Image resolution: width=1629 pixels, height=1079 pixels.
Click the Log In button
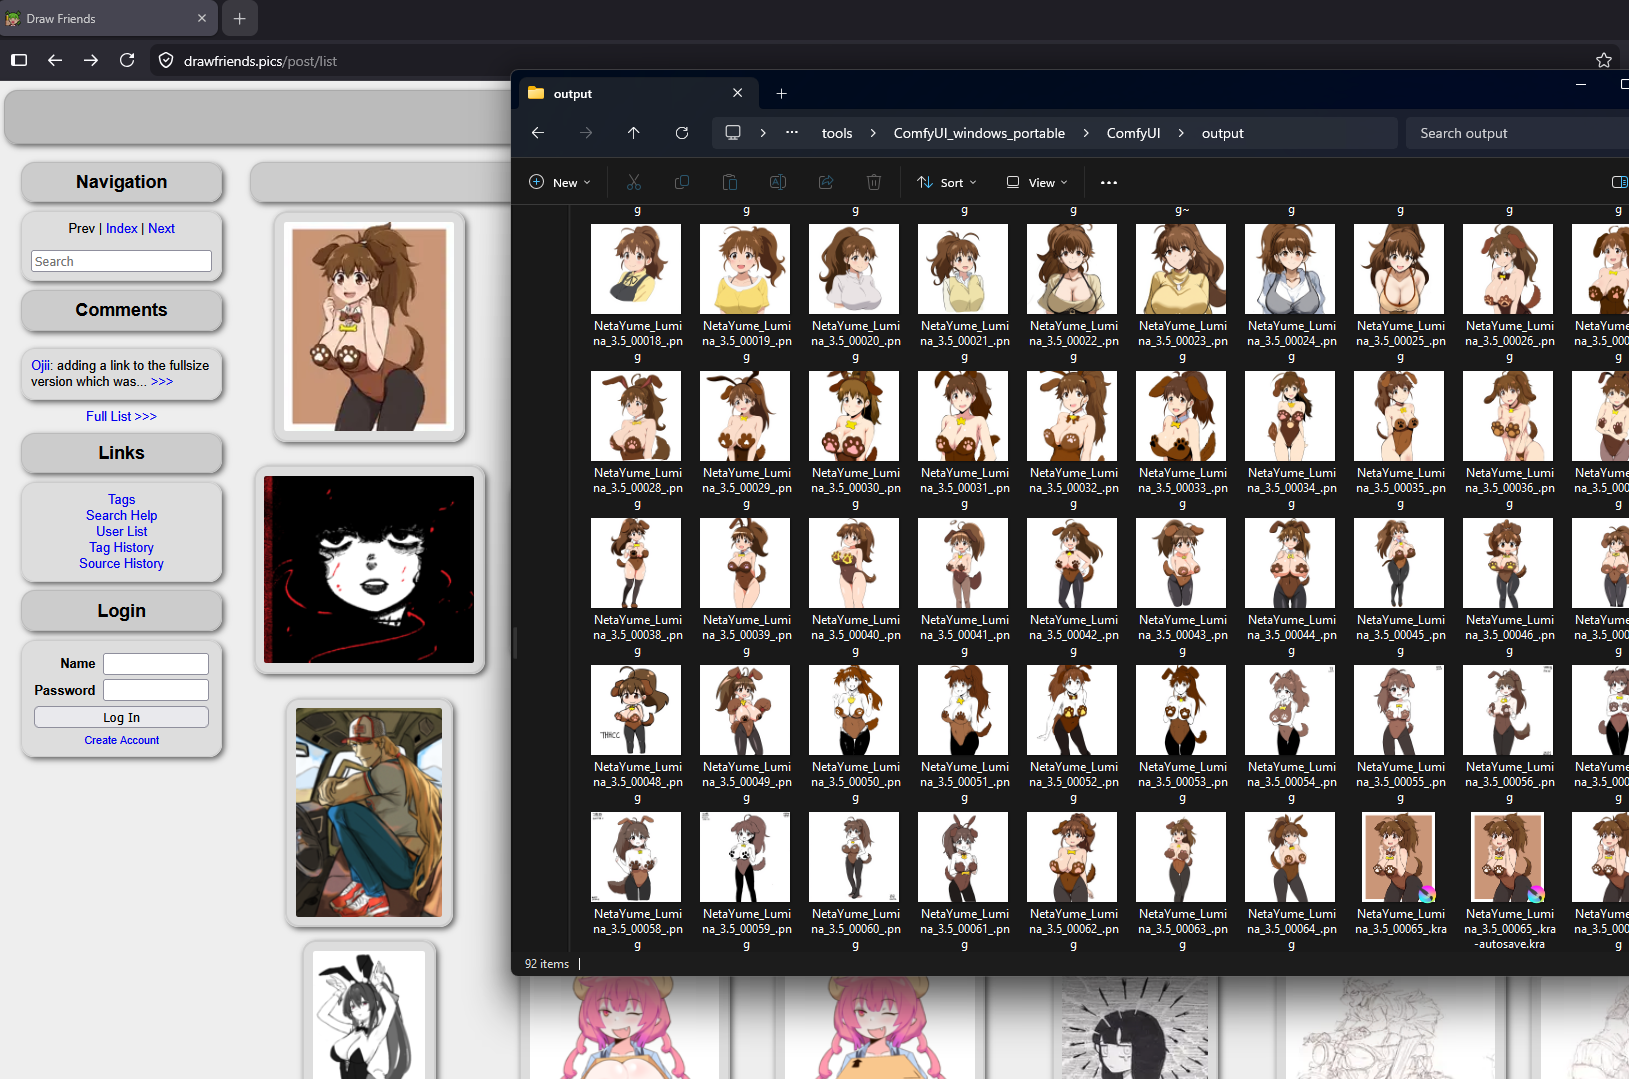click(122, 717)
